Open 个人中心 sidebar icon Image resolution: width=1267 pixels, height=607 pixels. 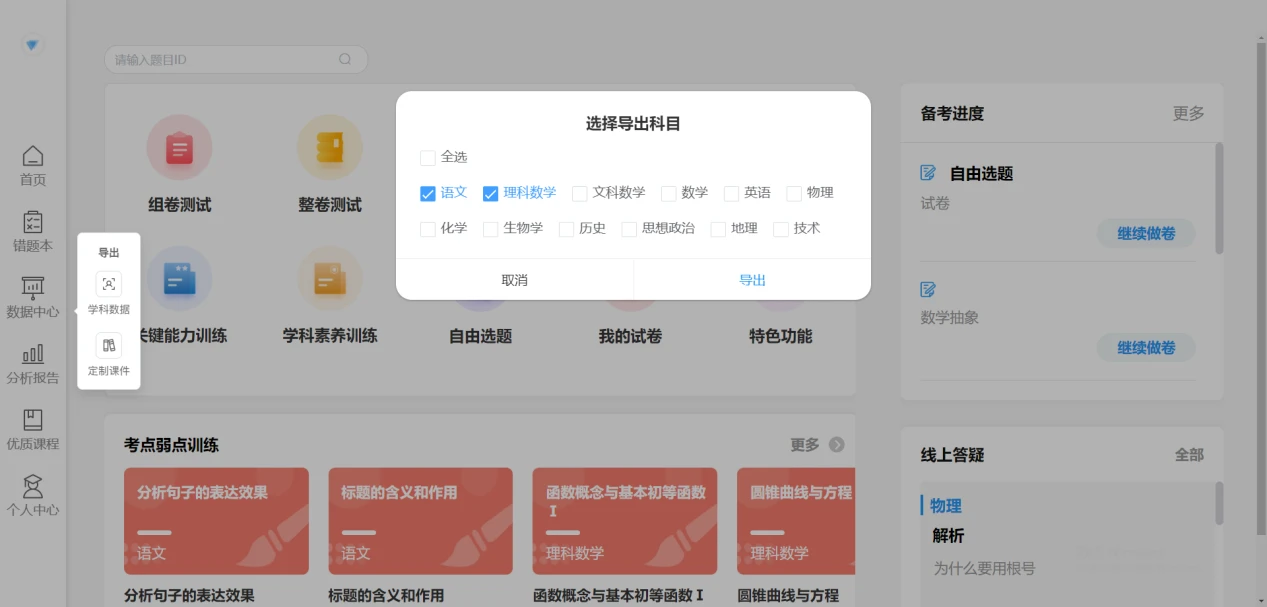coord(33,486)
